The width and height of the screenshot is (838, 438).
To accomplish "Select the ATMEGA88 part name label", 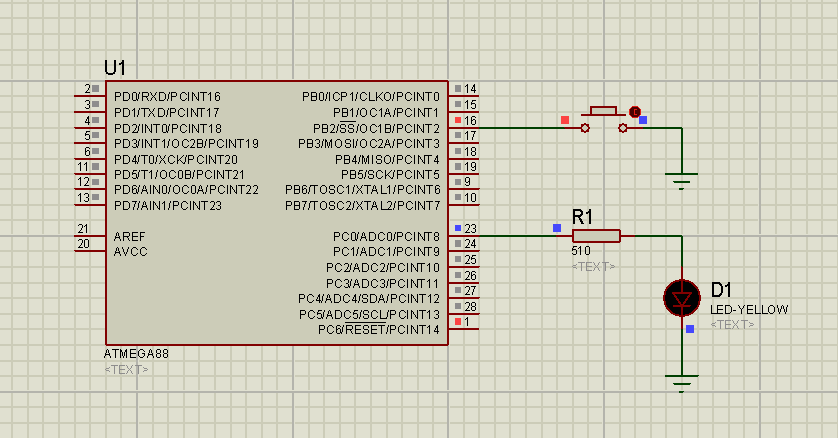I will 136,354.
